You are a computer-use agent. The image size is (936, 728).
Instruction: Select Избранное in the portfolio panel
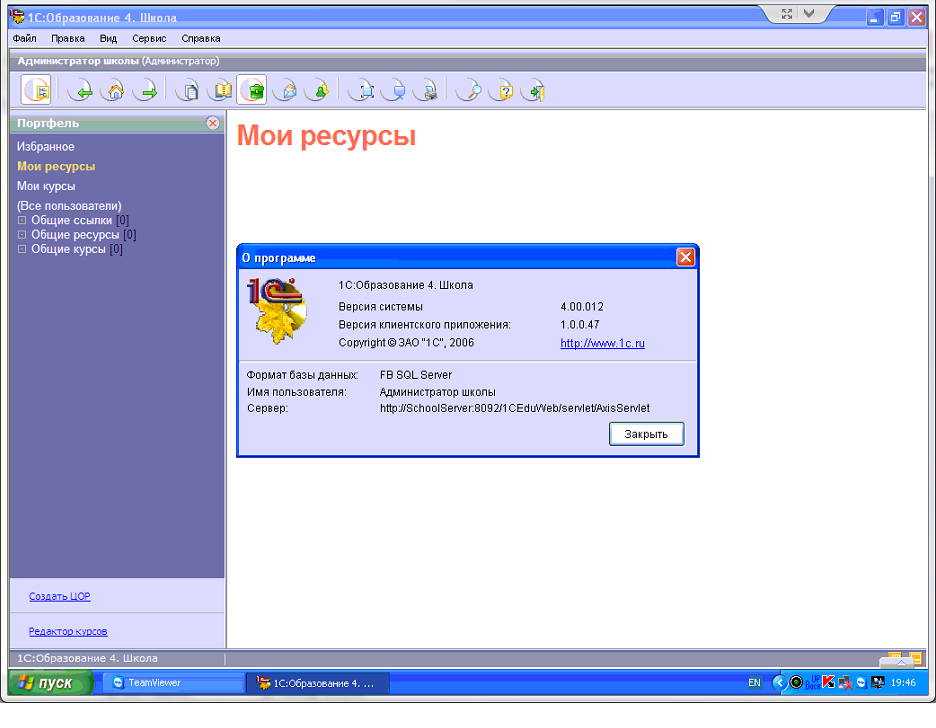(45, 146)
